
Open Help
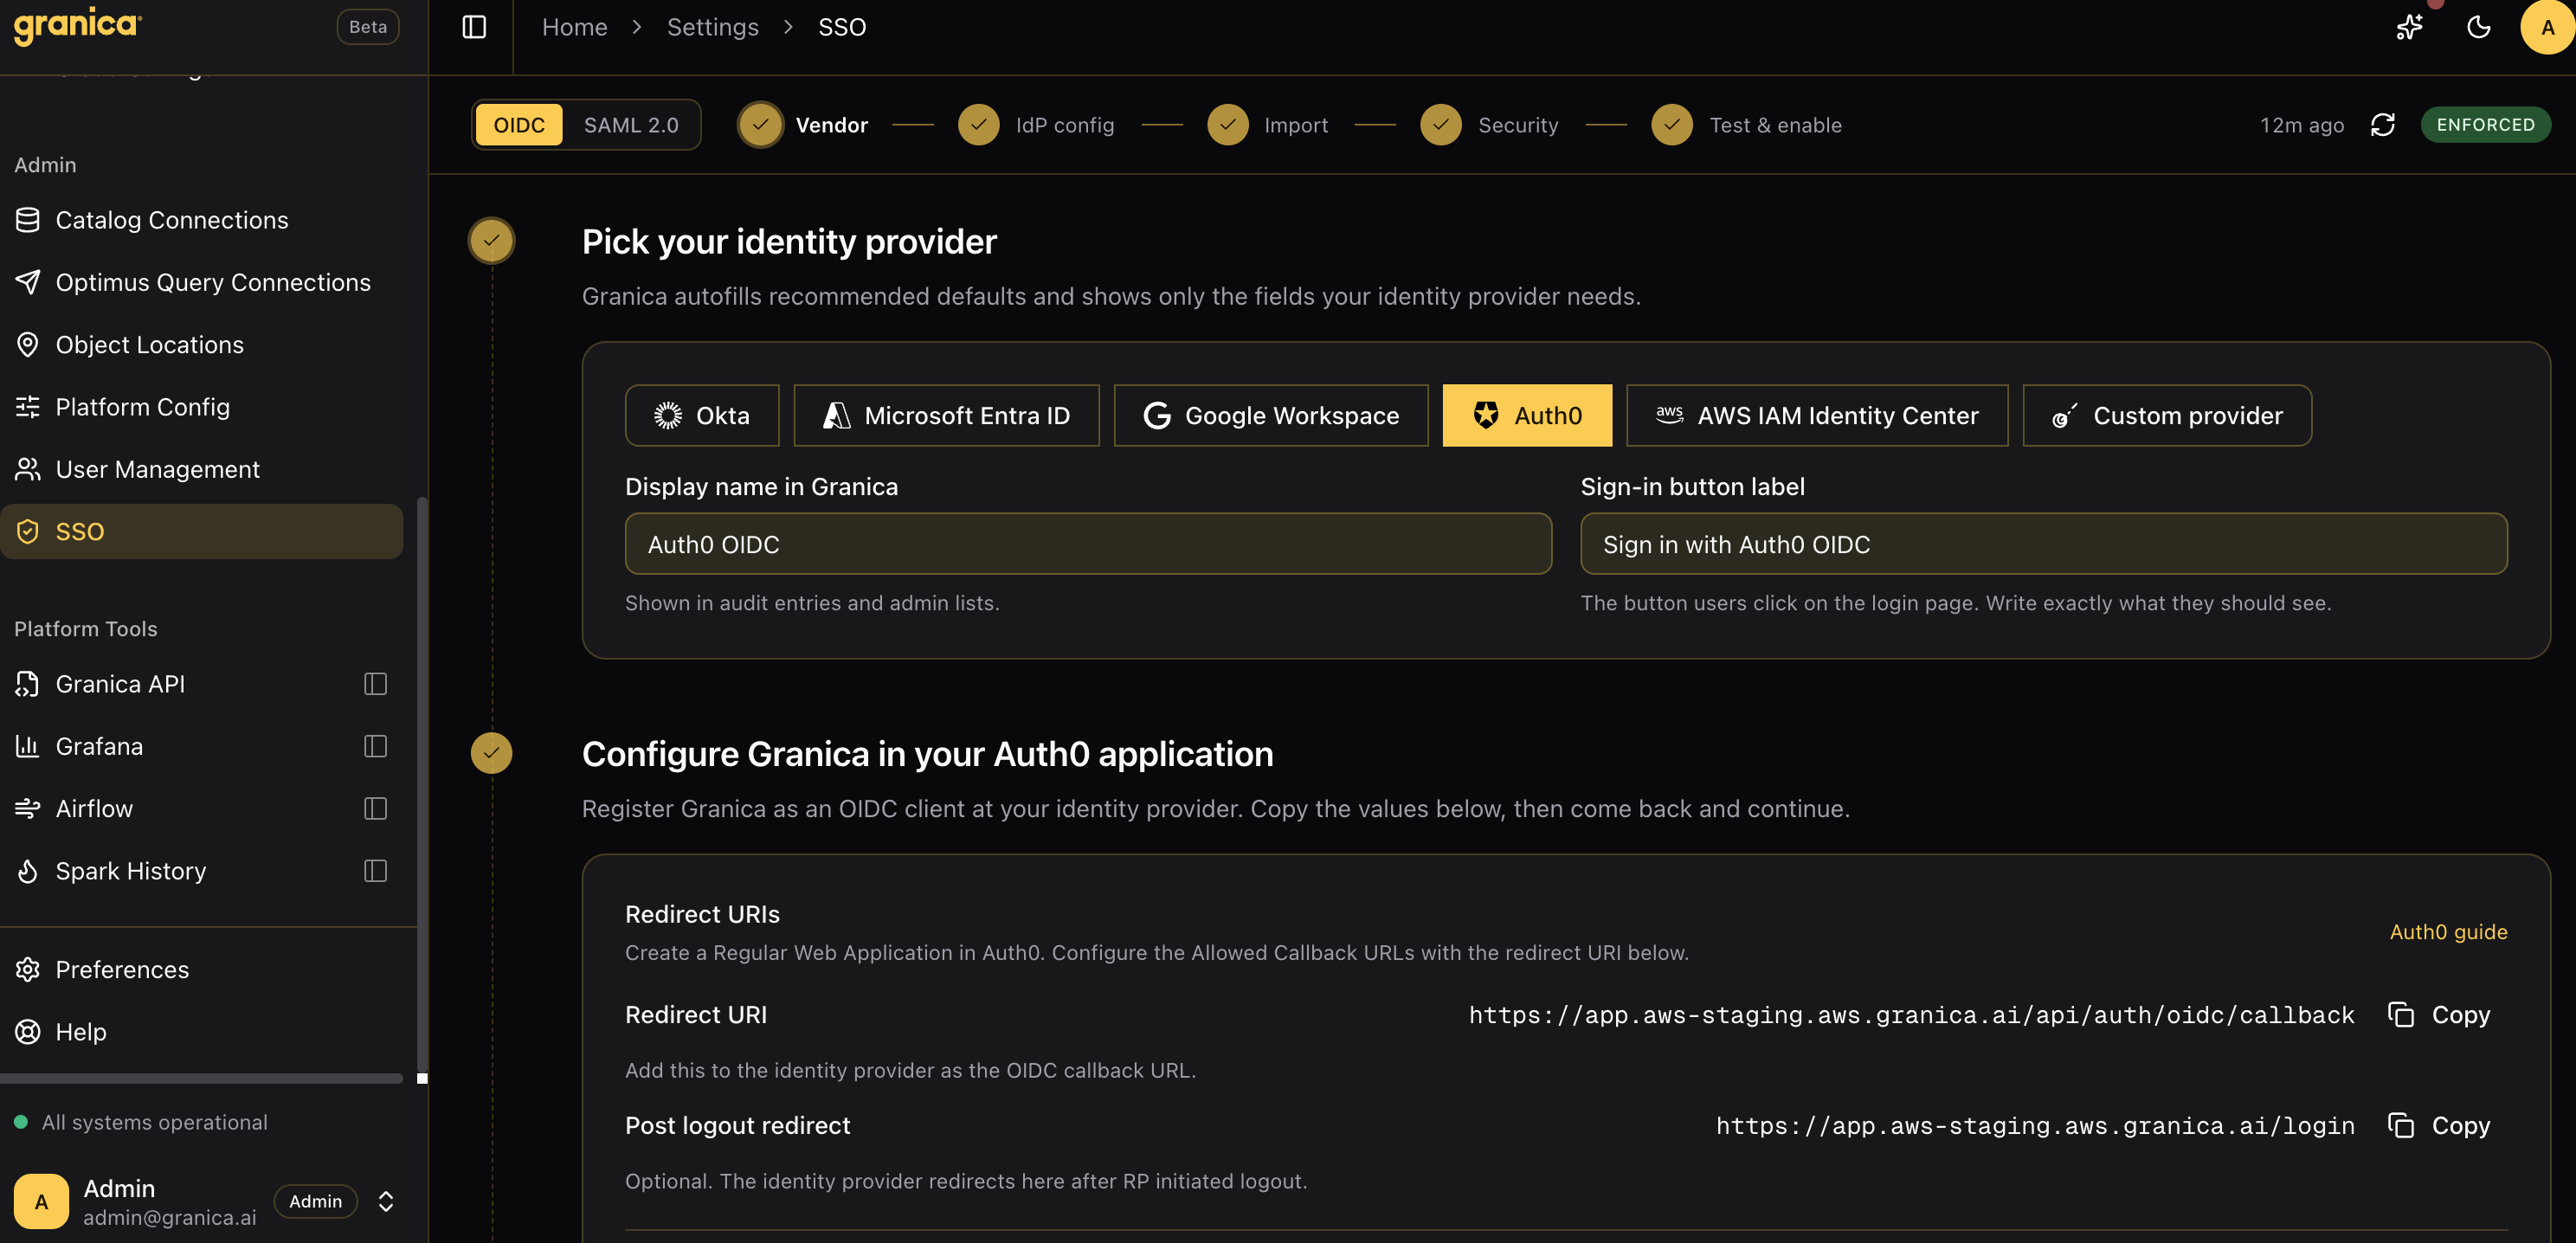coord(201,1032)
